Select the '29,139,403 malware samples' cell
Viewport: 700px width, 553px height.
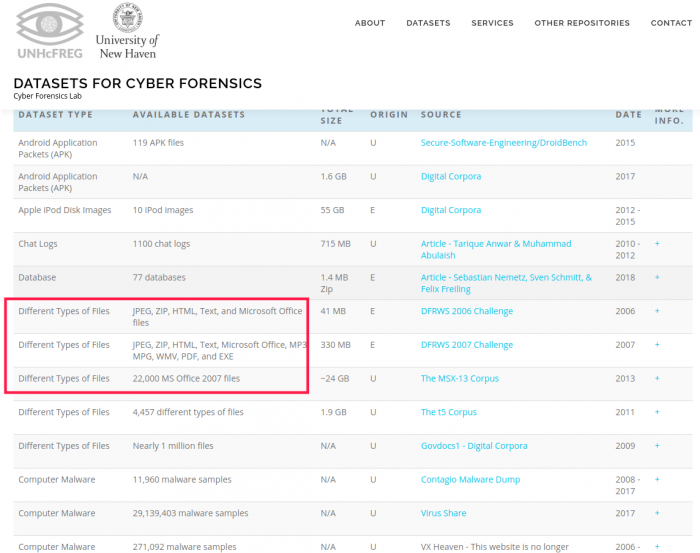(x=190, y=513)
